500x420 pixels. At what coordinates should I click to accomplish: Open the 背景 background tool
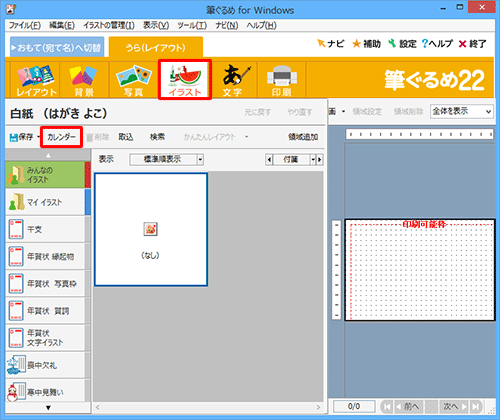[x=84, y=80]
